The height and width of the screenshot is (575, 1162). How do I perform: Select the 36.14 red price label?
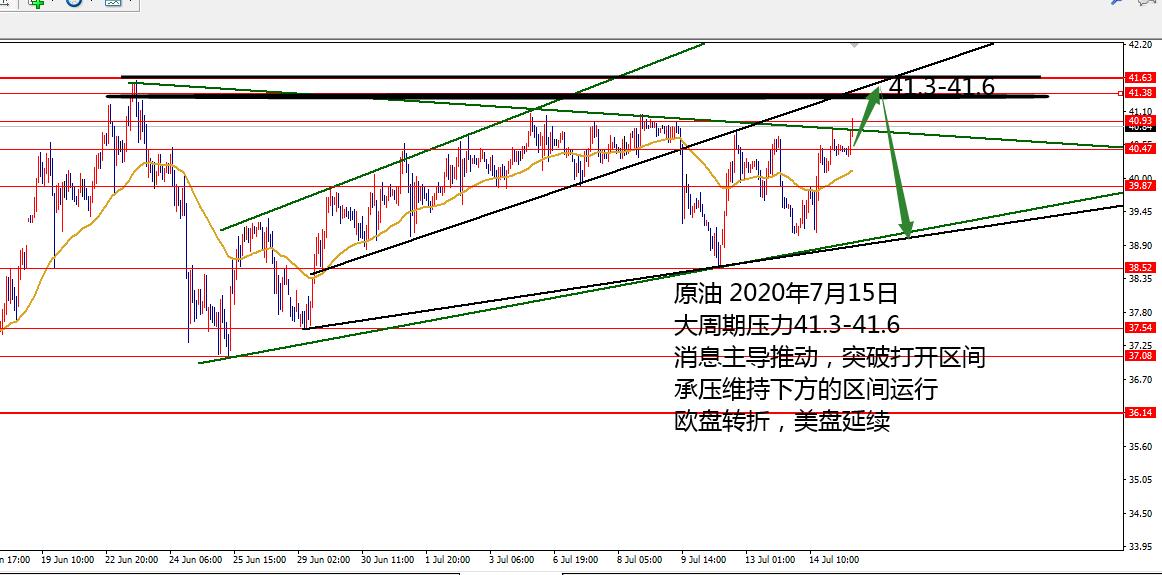click(x=1139, y=413)
